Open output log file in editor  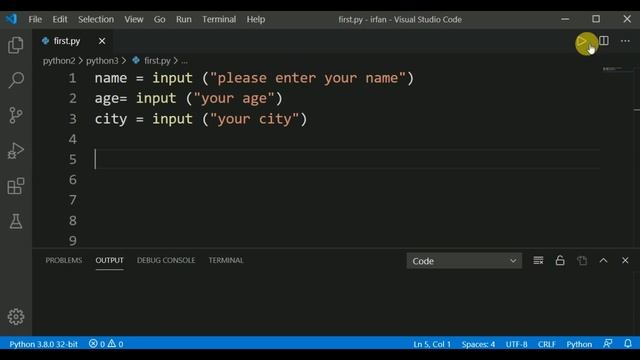click(x=582, y=260)
